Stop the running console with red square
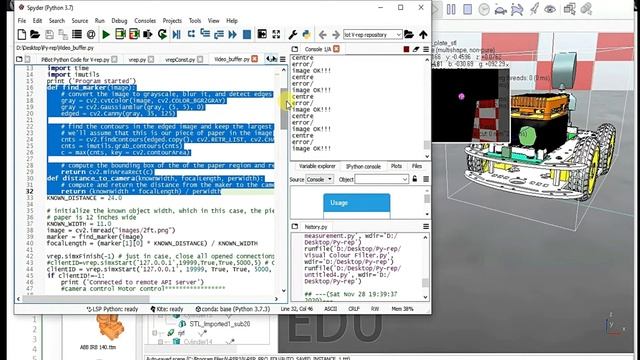This screenshot has width=640, height=360. [x=406, y=49]
